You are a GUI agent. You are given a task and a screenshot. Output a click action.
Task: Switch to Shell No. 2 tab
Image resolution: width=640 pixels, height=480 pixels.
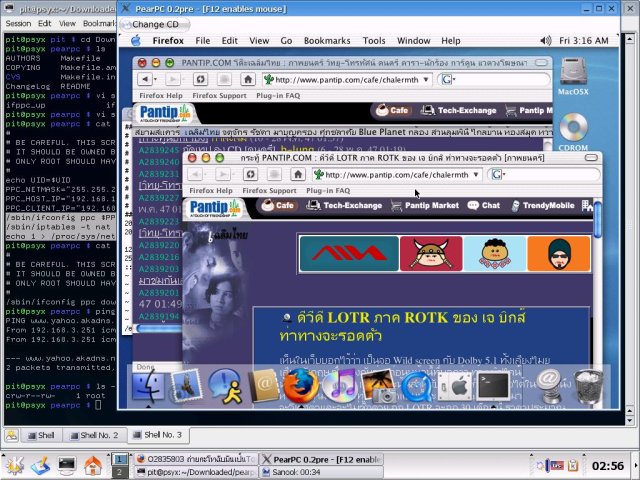pyautogui.click(x=95, y=435)
